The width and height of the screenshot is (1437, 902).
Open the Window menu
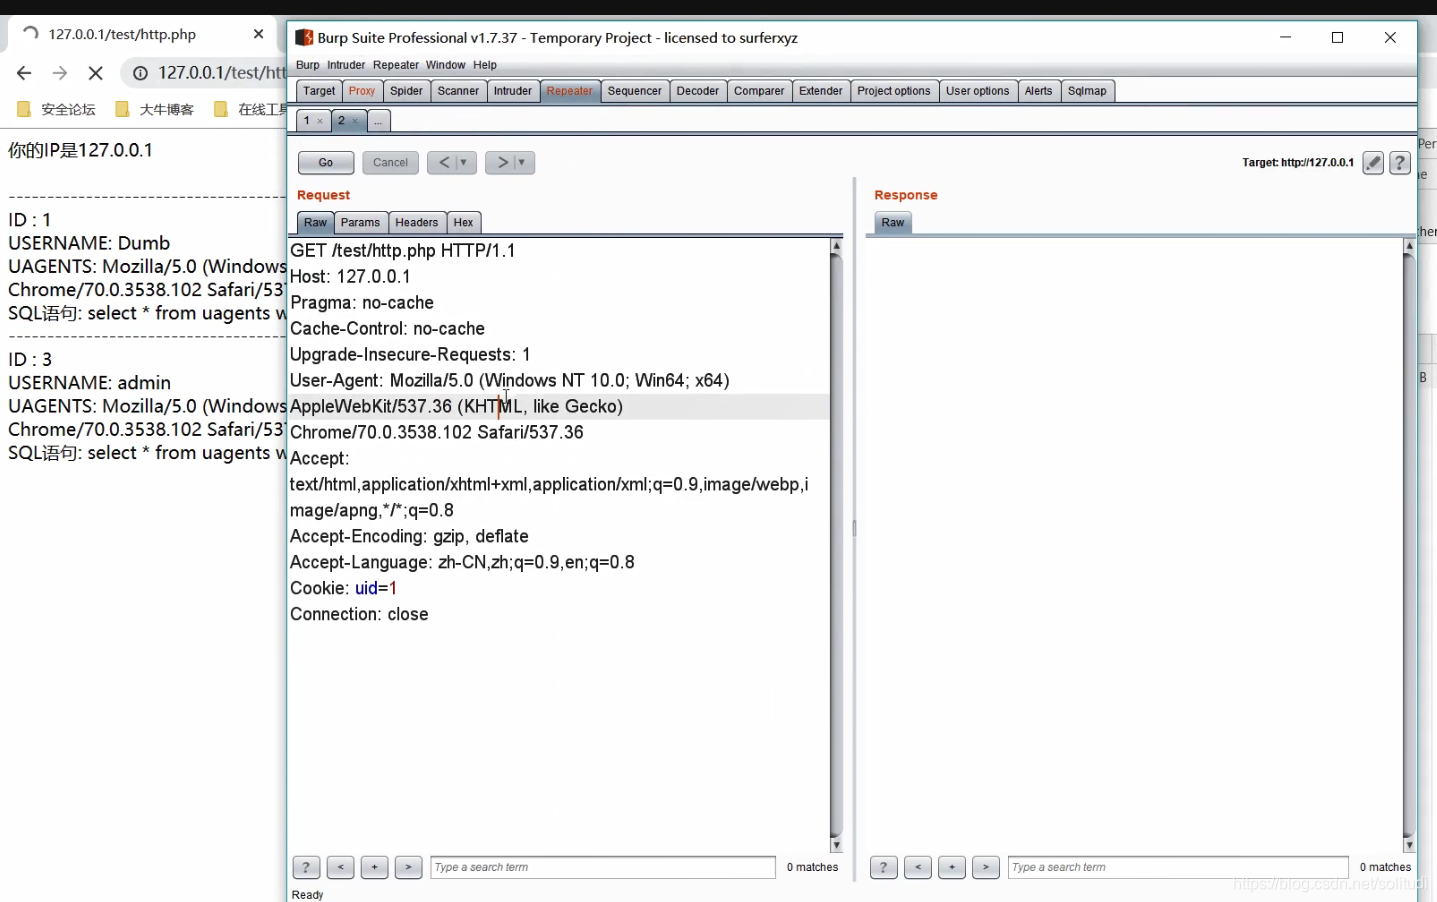click(x=446, y=65)
